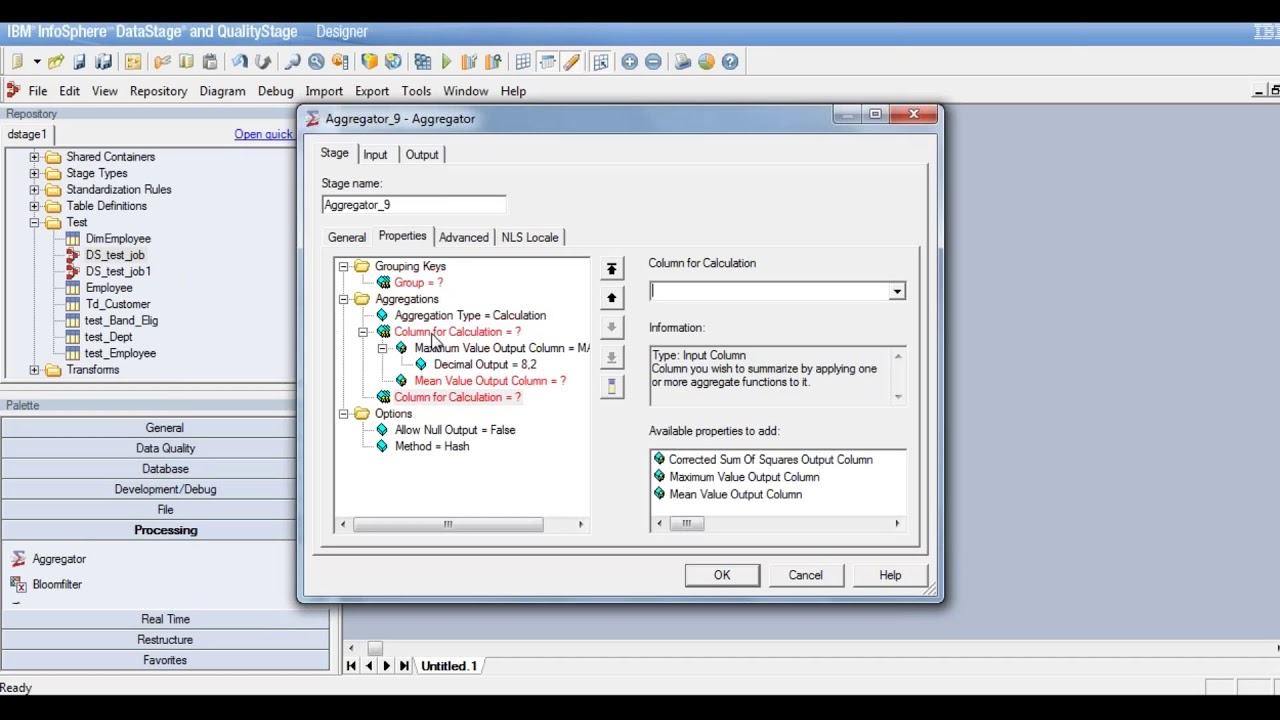Move selected property up arrow button
Image resolution: width=1280 pixels, height=720 pixels.
click(612, 298)
